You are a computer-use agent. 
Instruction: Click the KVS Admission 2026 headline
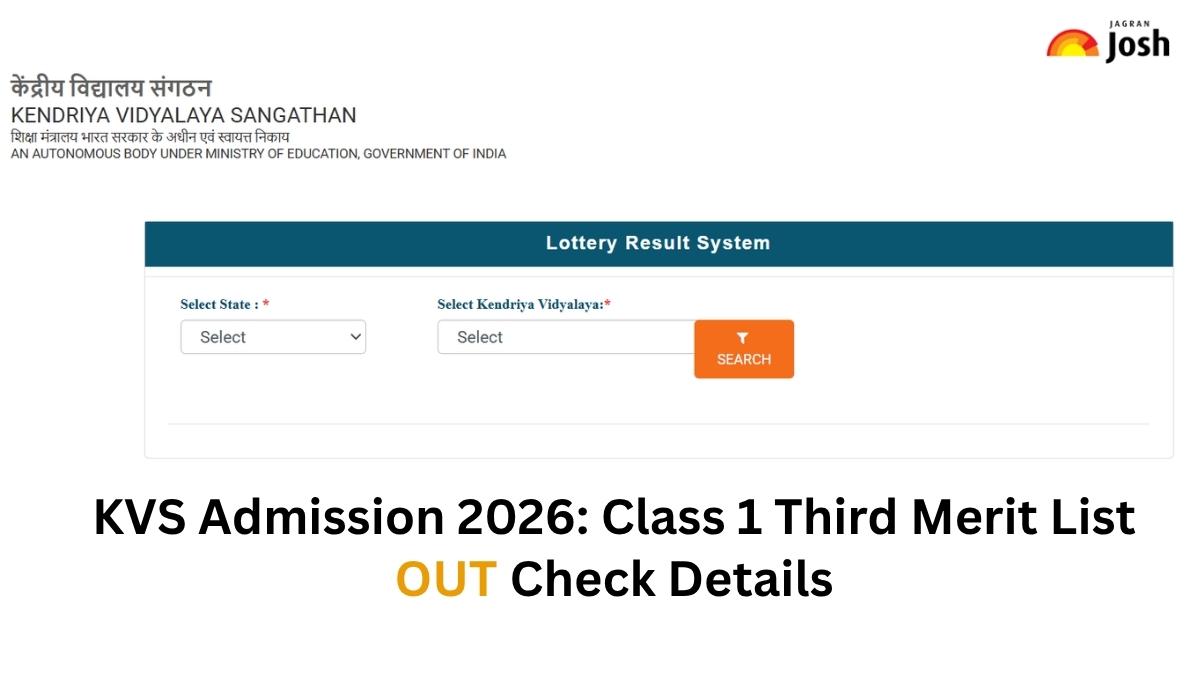(x=614, y=518)
